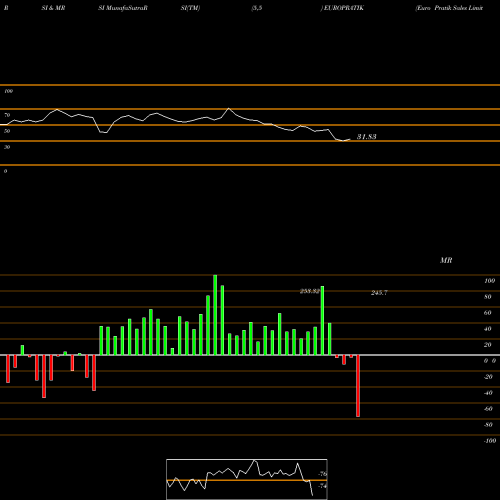The height and width of the screenshot is (500, 500).
Task: Click the RSI axis label 70
Action: (7, 115)
